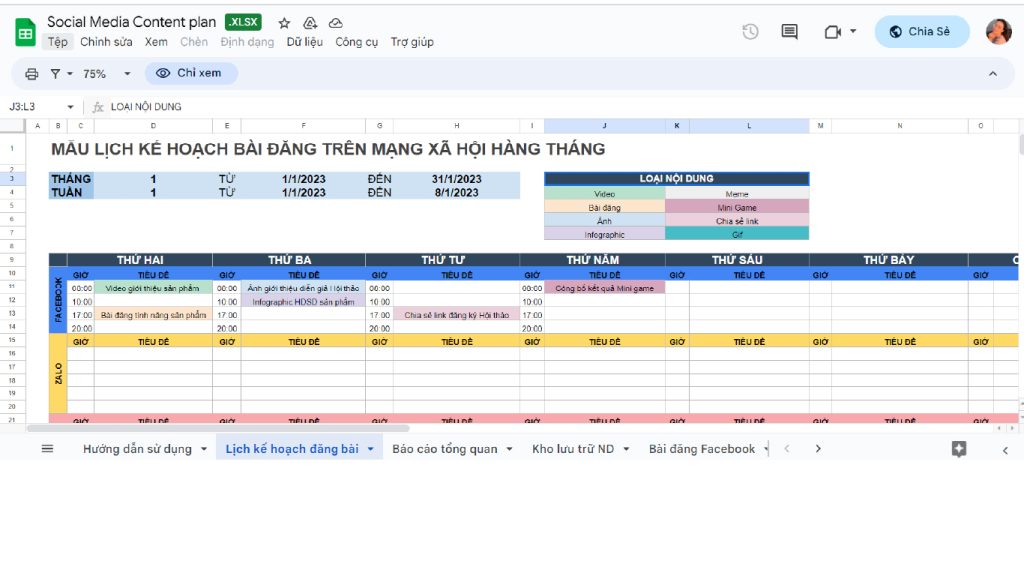The image size is (1024, 576).
Task: Open the version history icon
Action: tap(750, 32)
